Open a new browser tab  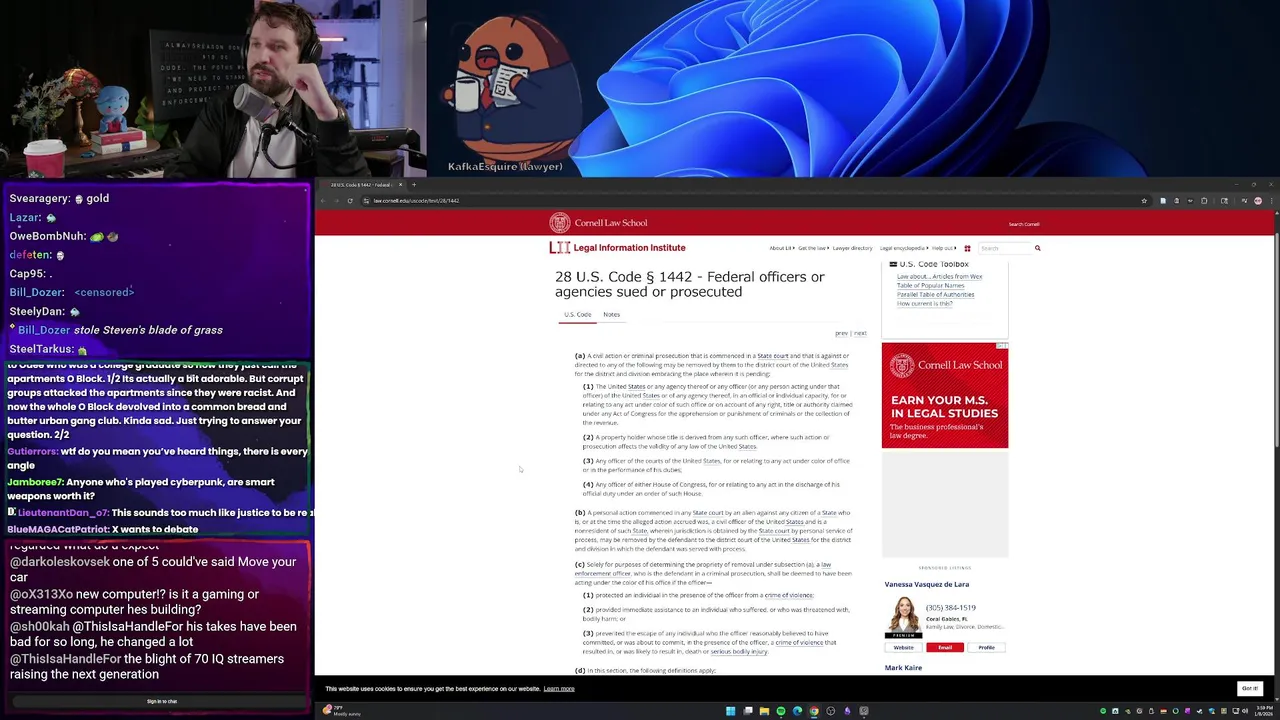414,185
